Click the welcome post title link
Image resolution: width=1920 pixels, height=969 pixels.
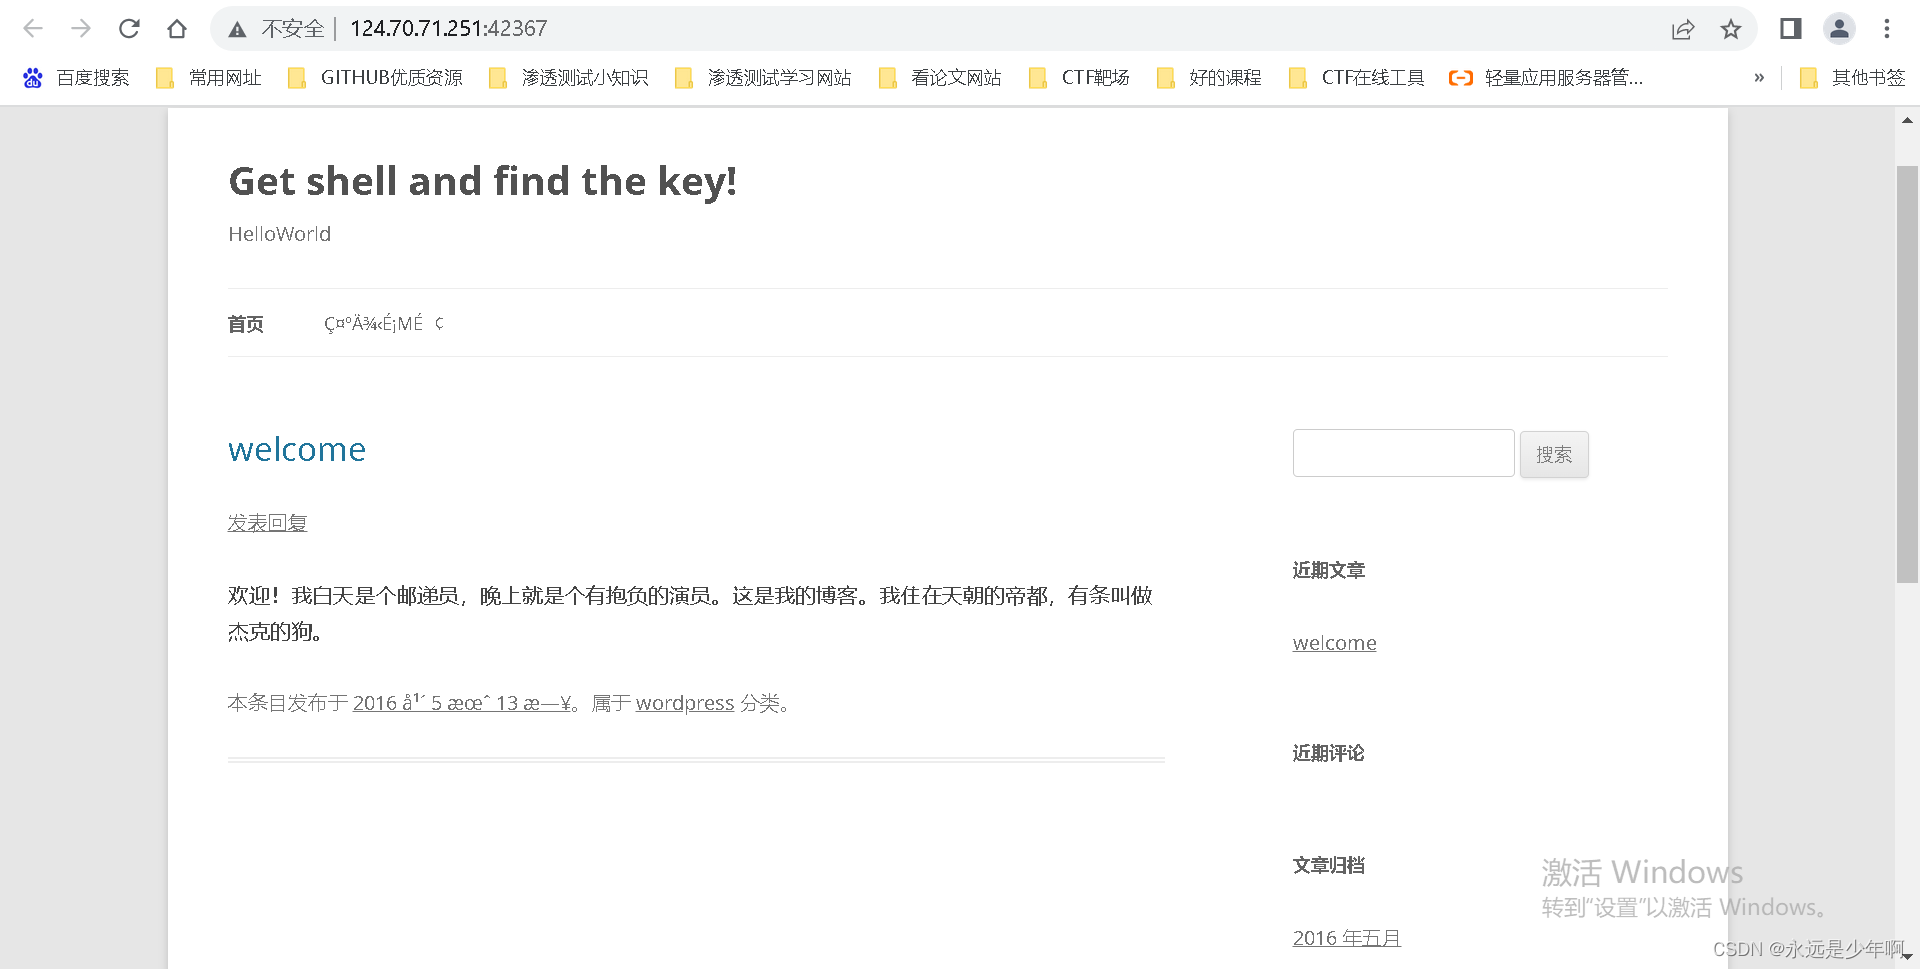(x=296, y=449)
